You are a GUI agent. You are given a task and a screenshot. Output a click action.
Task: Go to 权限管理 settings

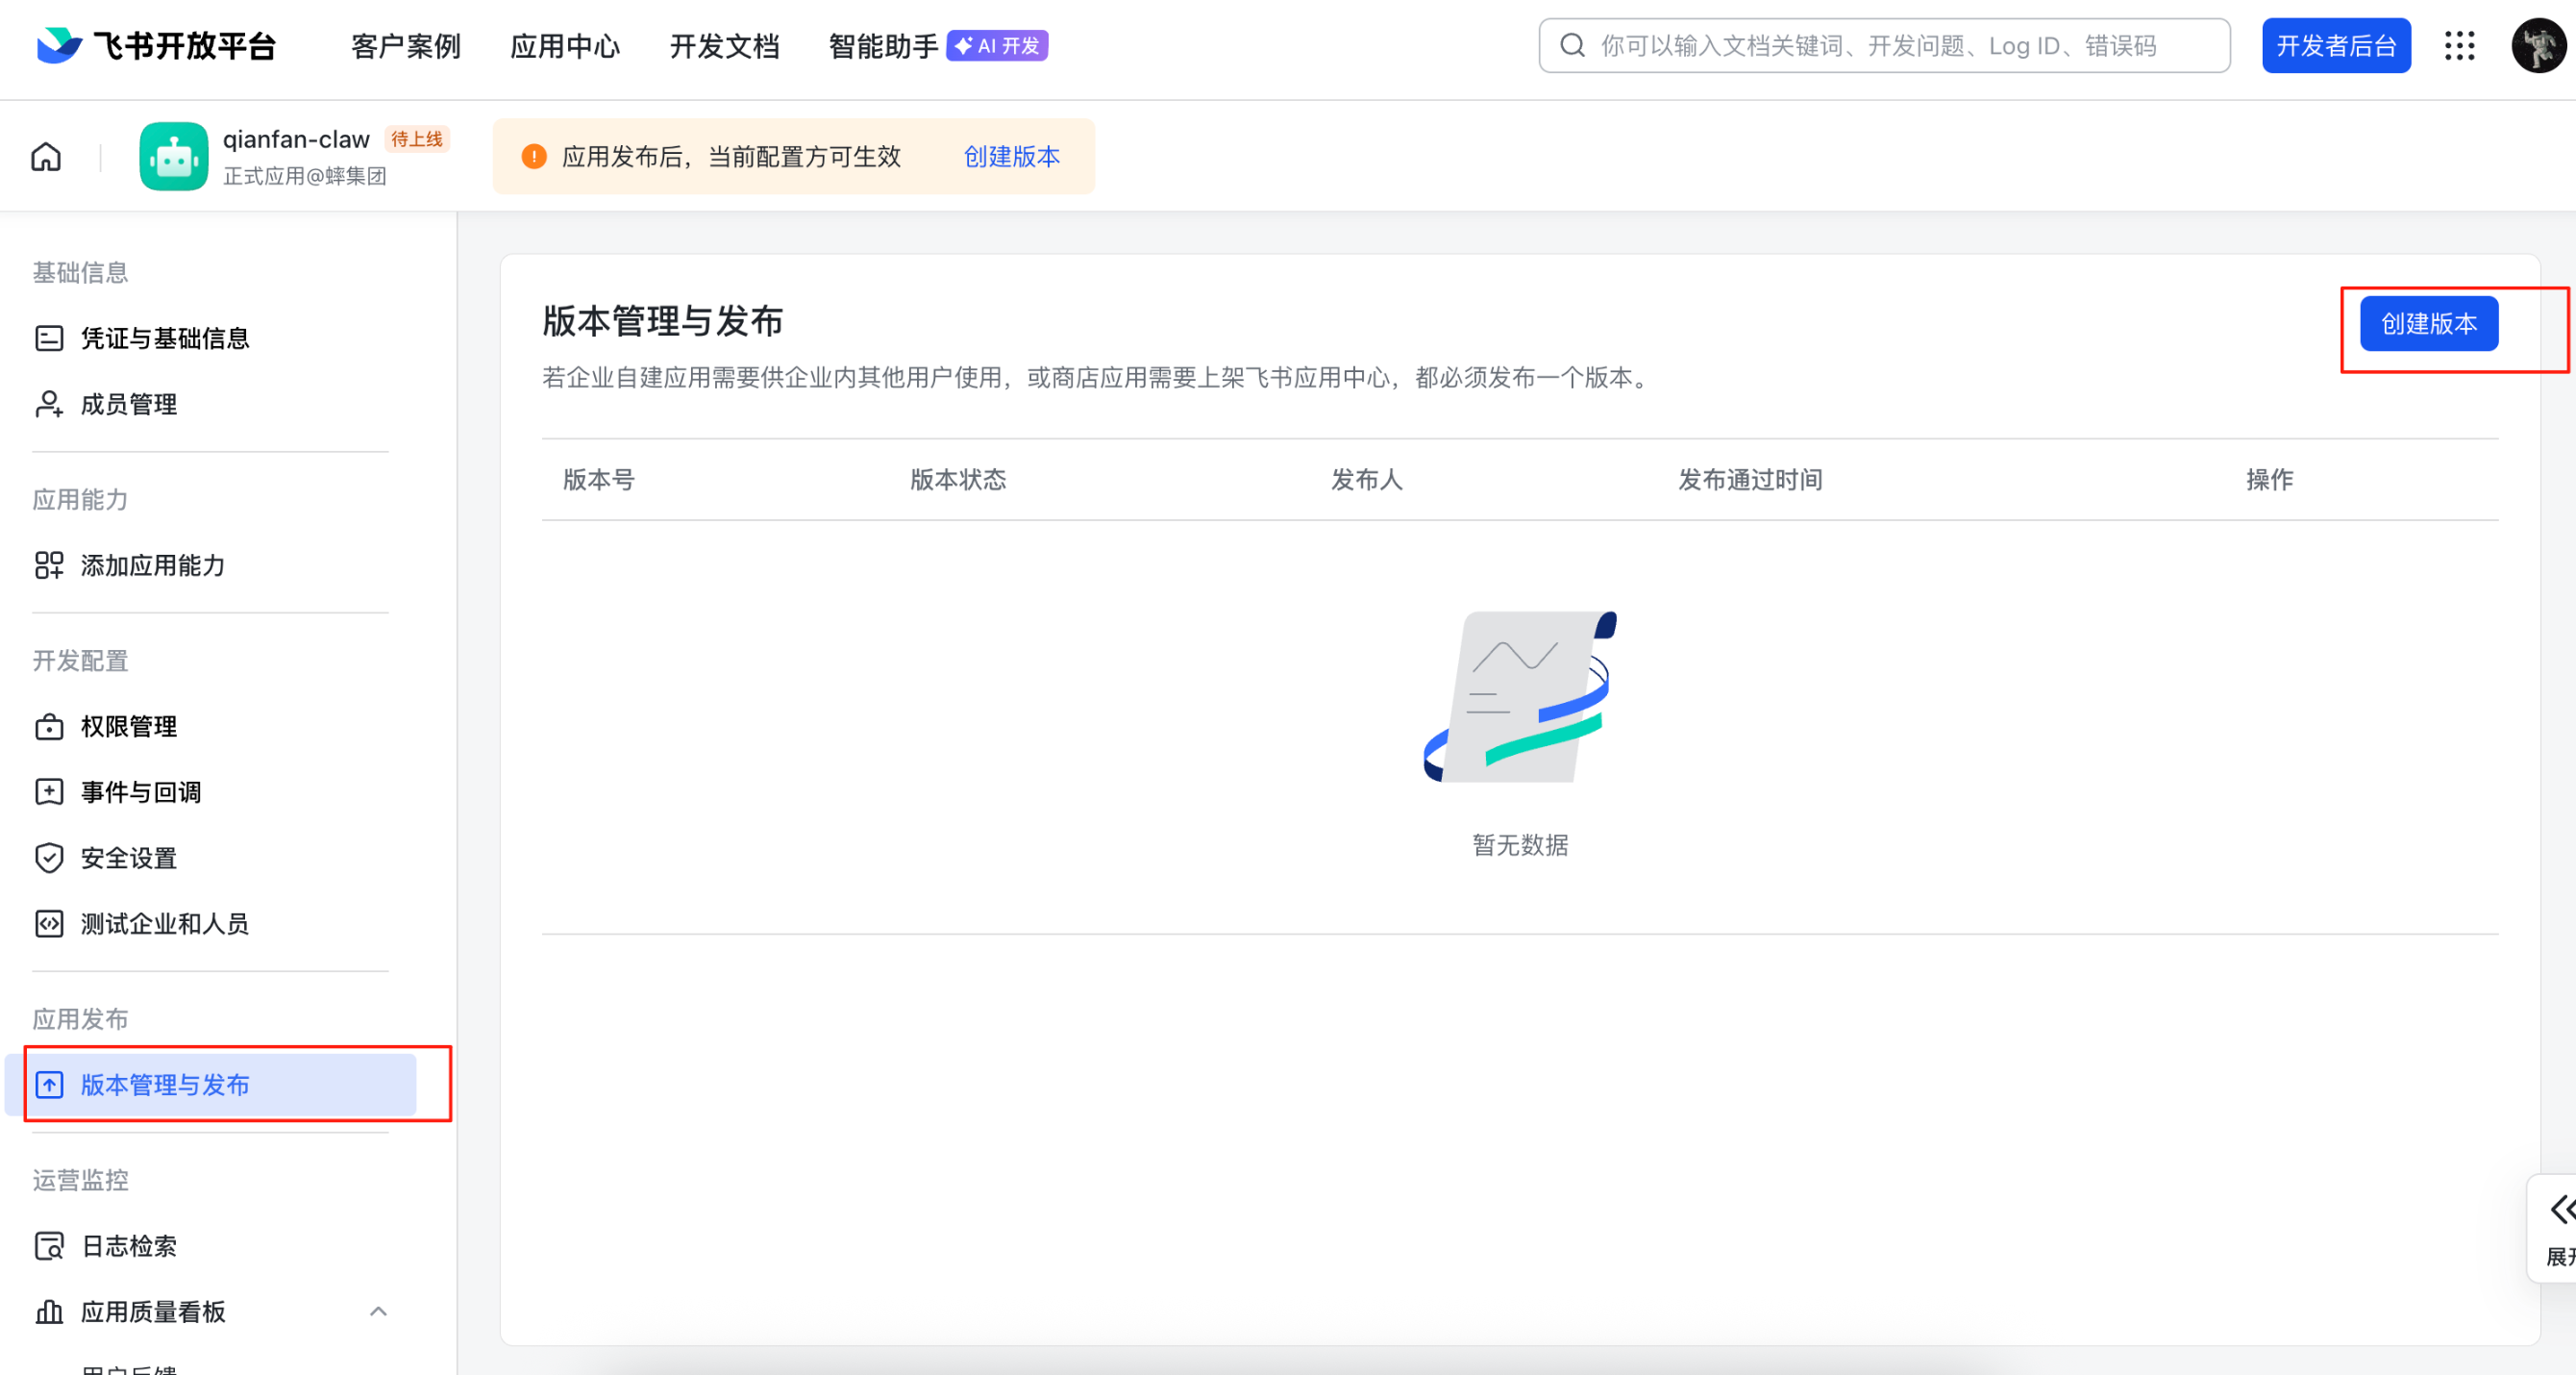[128, 727]
